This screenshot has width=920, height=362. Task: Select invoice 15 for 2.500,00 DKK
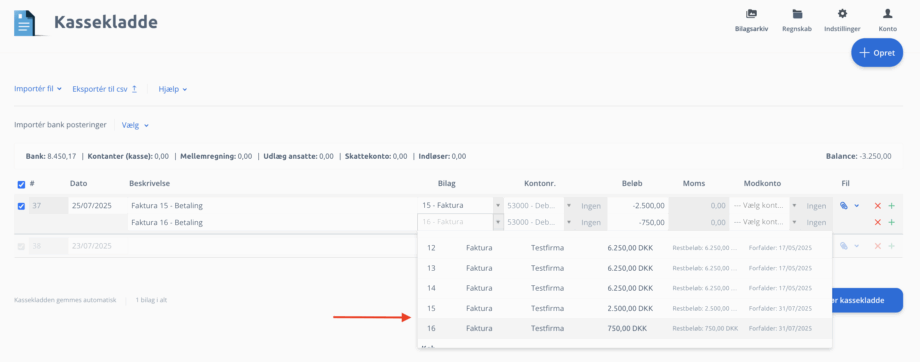[624, 308]
